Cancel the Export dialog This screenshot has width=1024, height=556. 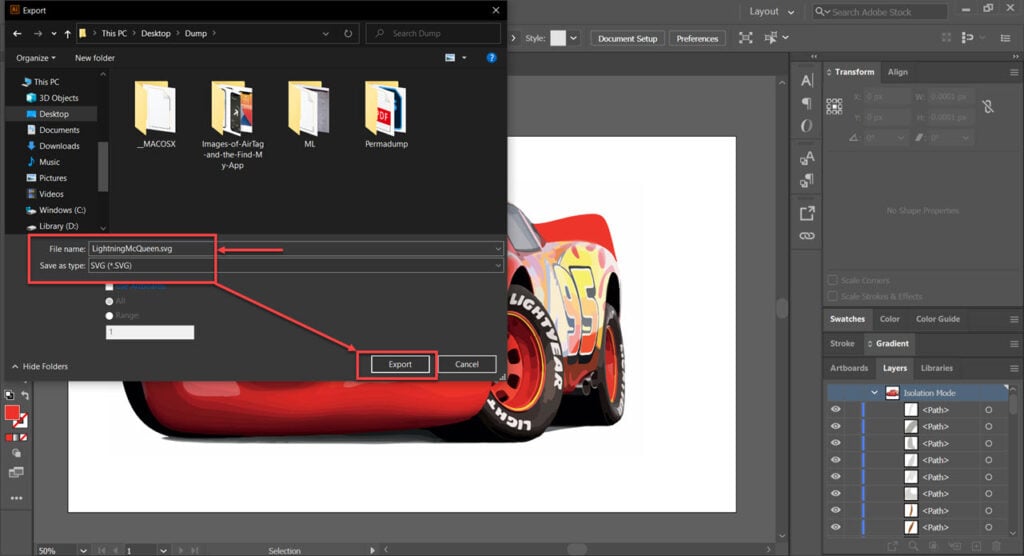pyautogui.click(x=466, y=365)
